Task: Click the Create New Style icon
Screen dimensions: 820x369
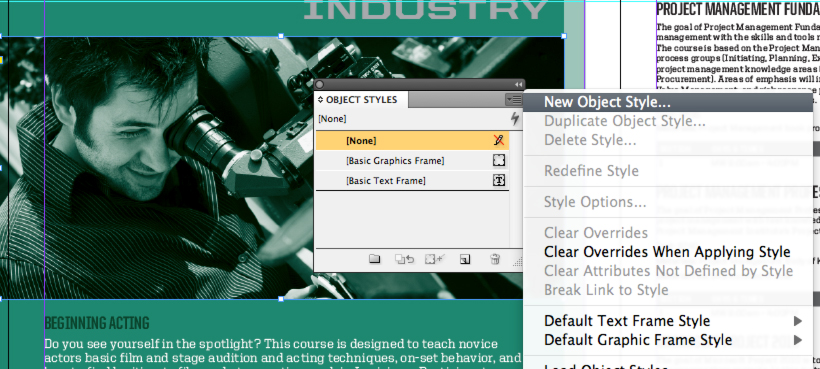Action: click(x=464, y=259)
